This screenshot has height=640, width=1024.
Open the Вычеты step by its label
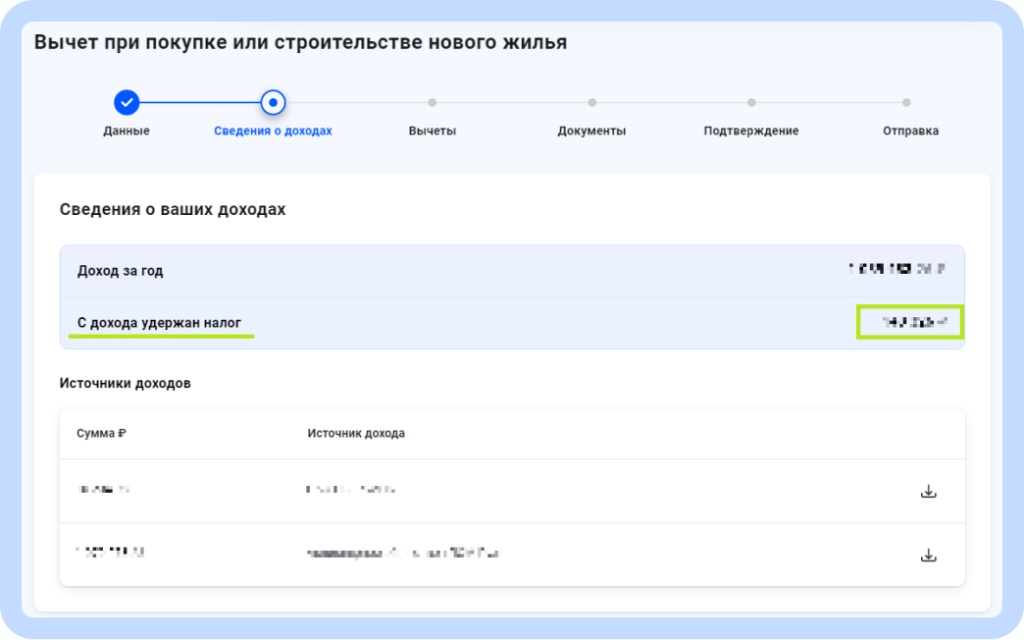click(432, 130)
